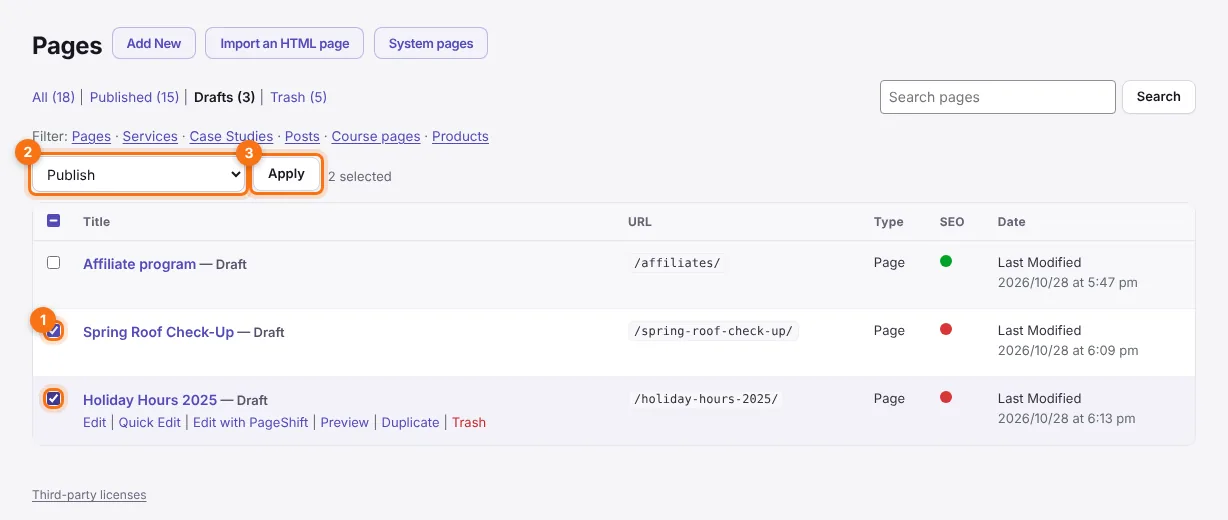
Task: Click the Date column header
Action: [x=1012, y=222]
